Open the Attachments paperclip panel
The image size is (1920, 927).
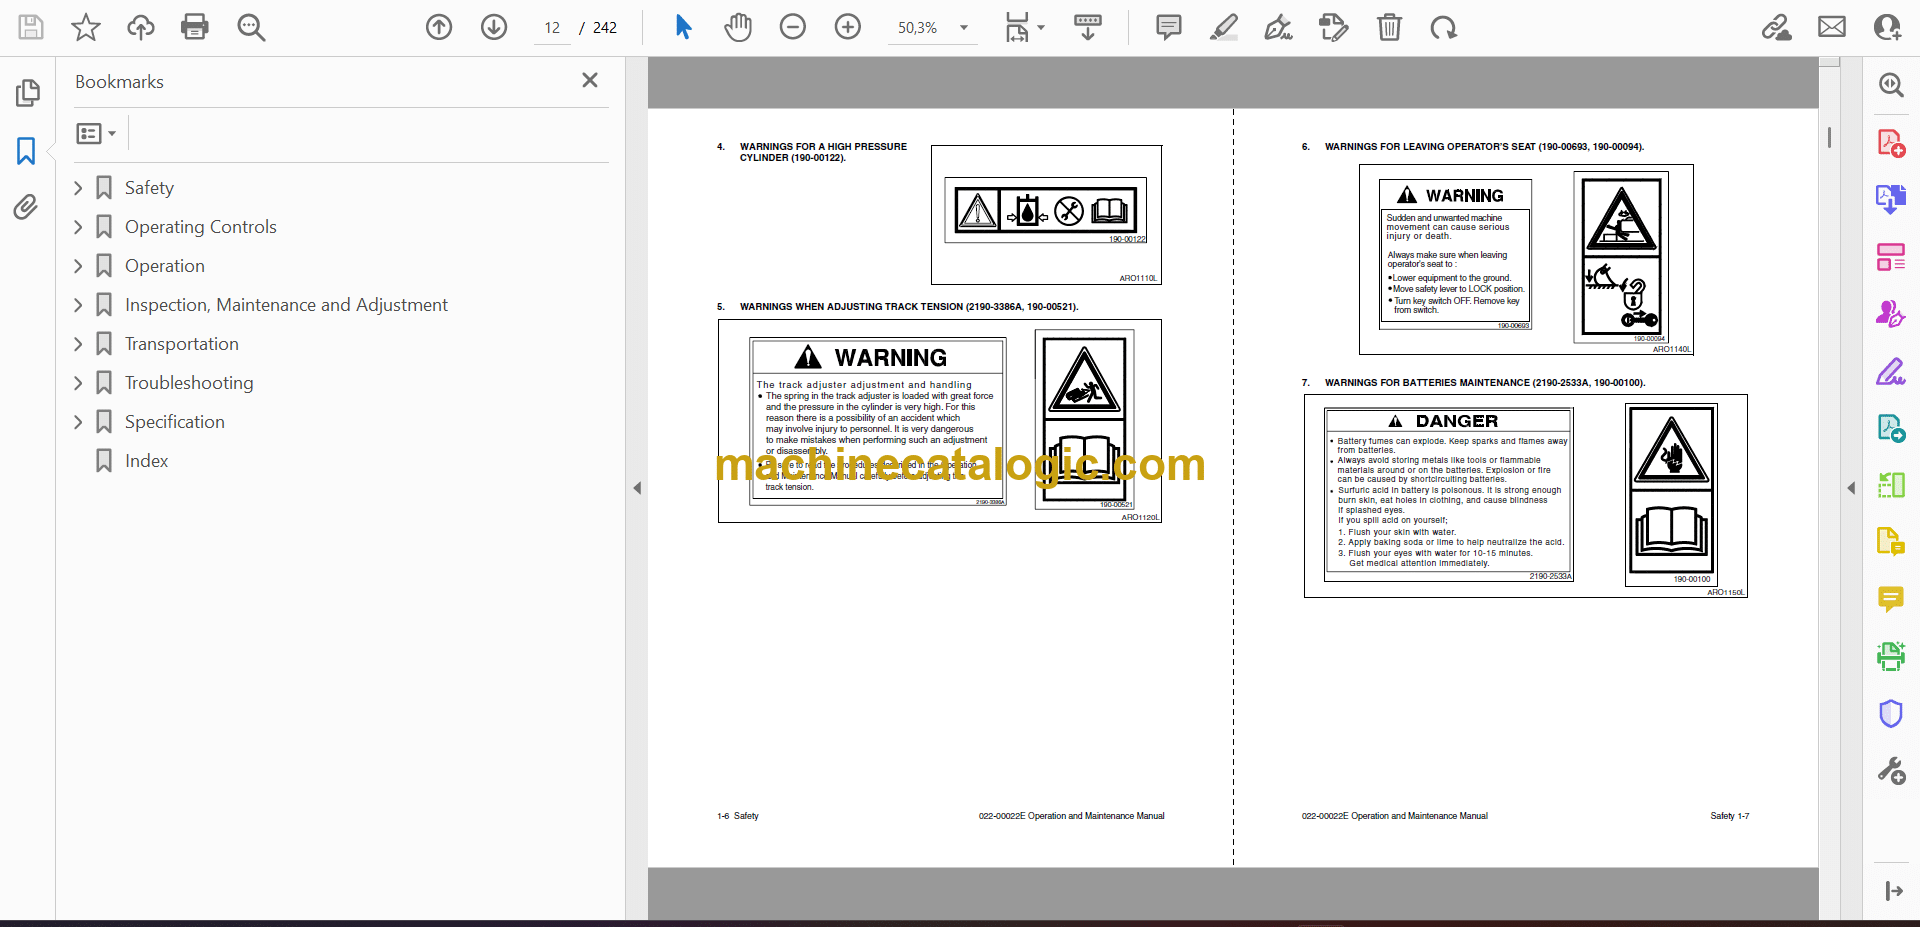coord(26,207)
